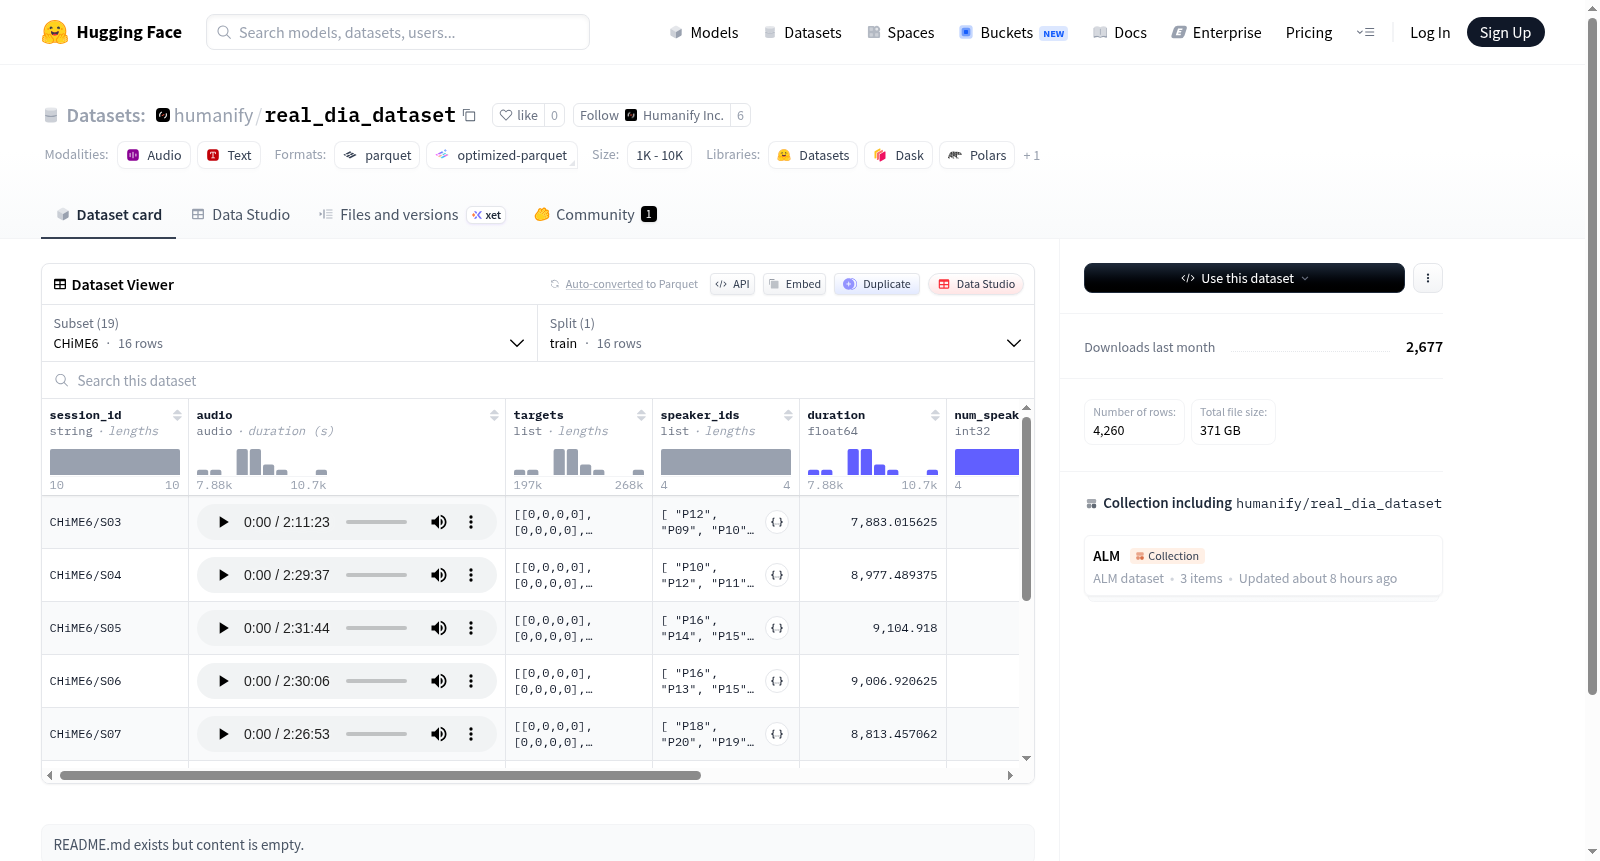Click the API button in Dataset Viewer
This screenshot has width=1600, height=861.
coord(732,284)
